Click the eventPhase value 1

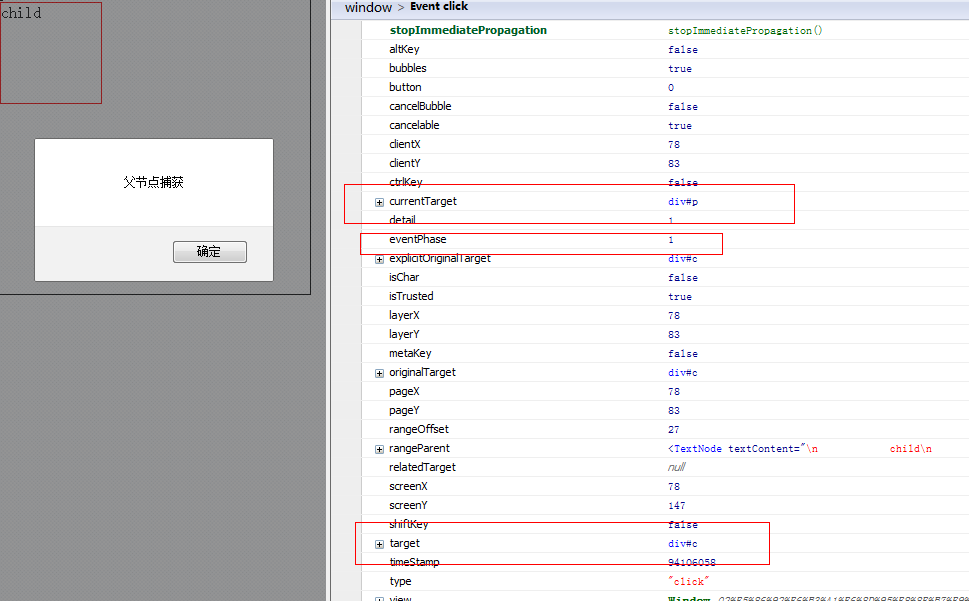[671, 240]
